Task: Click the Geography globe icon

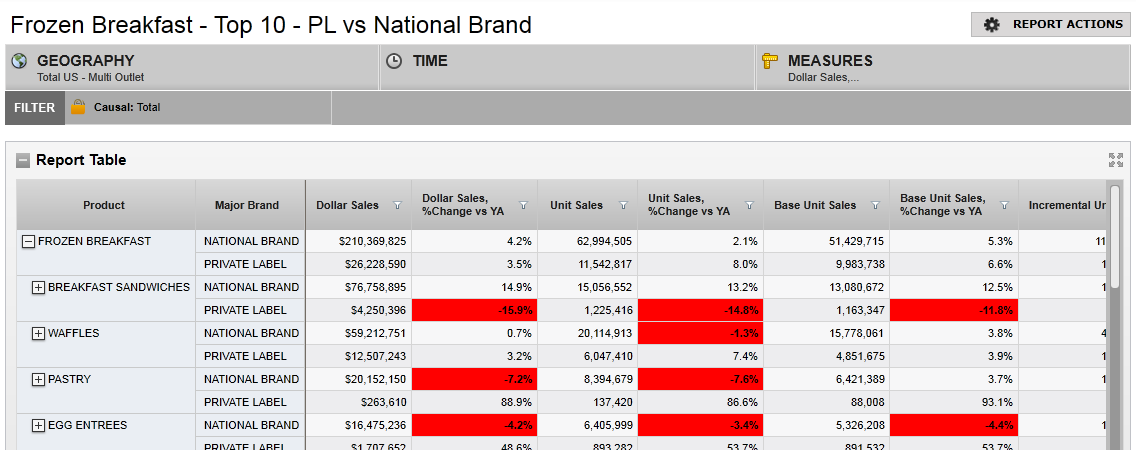Action: click(19, 61)
